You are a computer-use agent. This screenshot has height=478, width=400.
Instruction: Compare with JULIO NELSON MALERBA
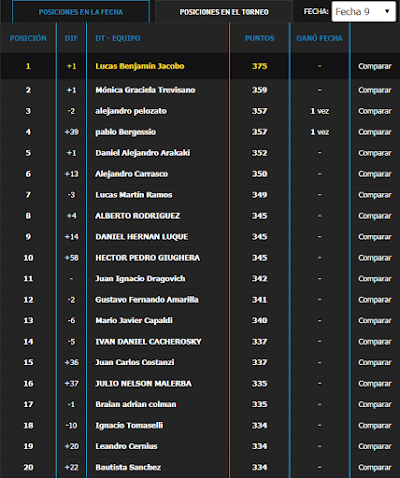pos(375,384)
